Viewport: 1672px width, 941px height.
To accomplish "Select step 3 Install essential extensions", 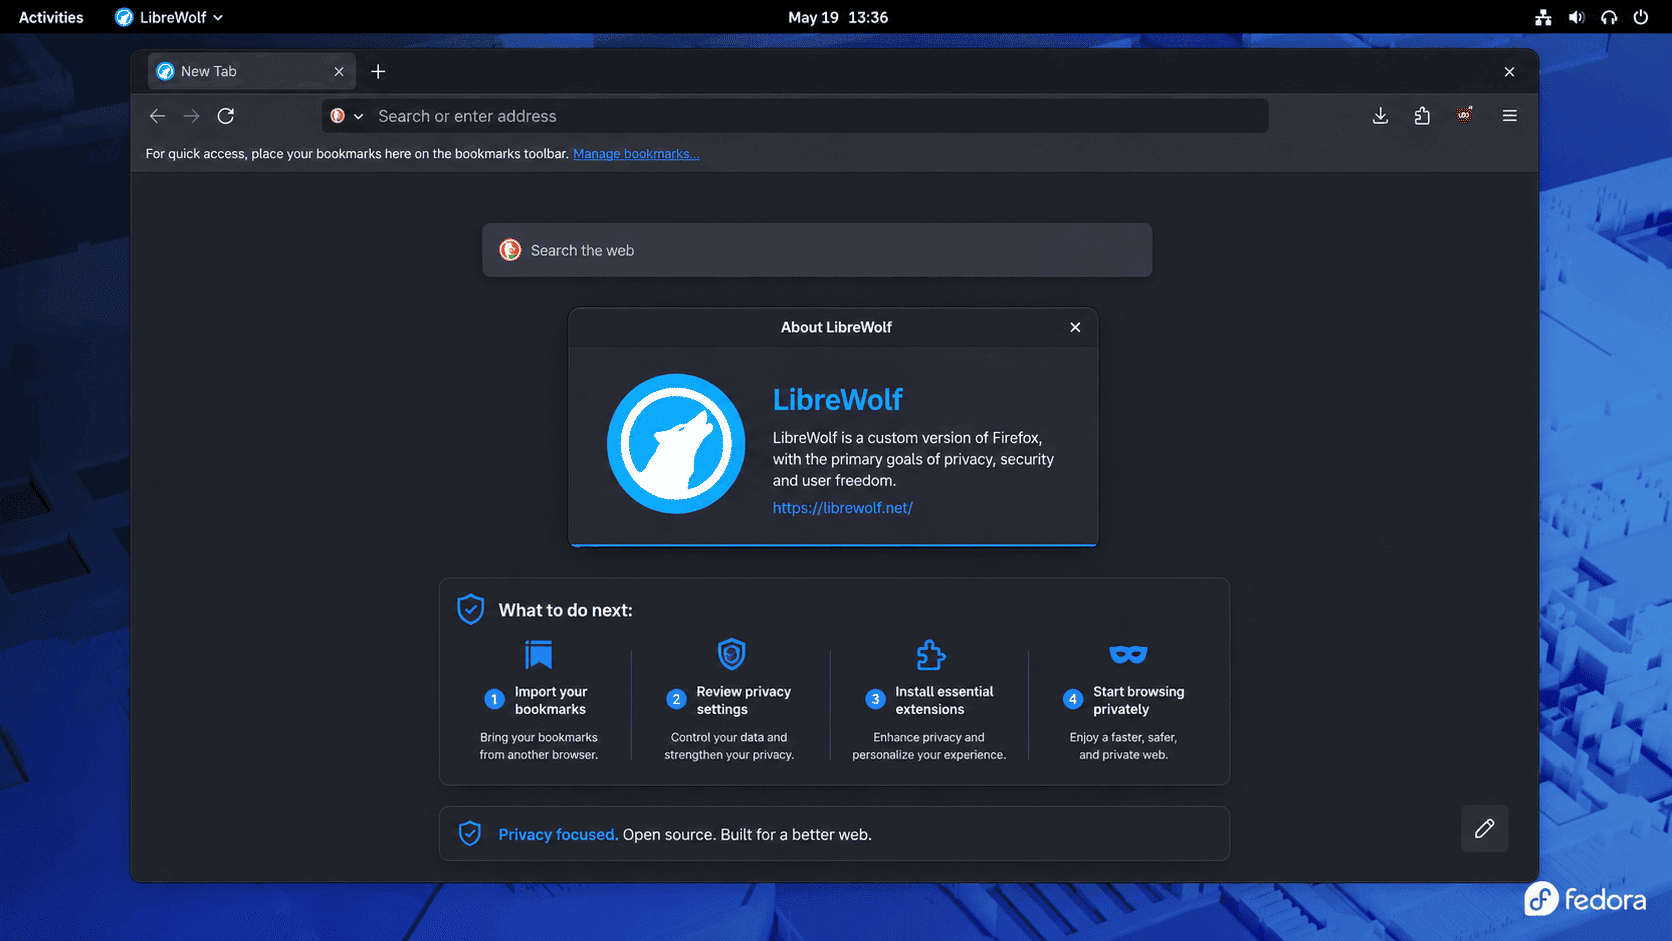I will click(930, 700).
